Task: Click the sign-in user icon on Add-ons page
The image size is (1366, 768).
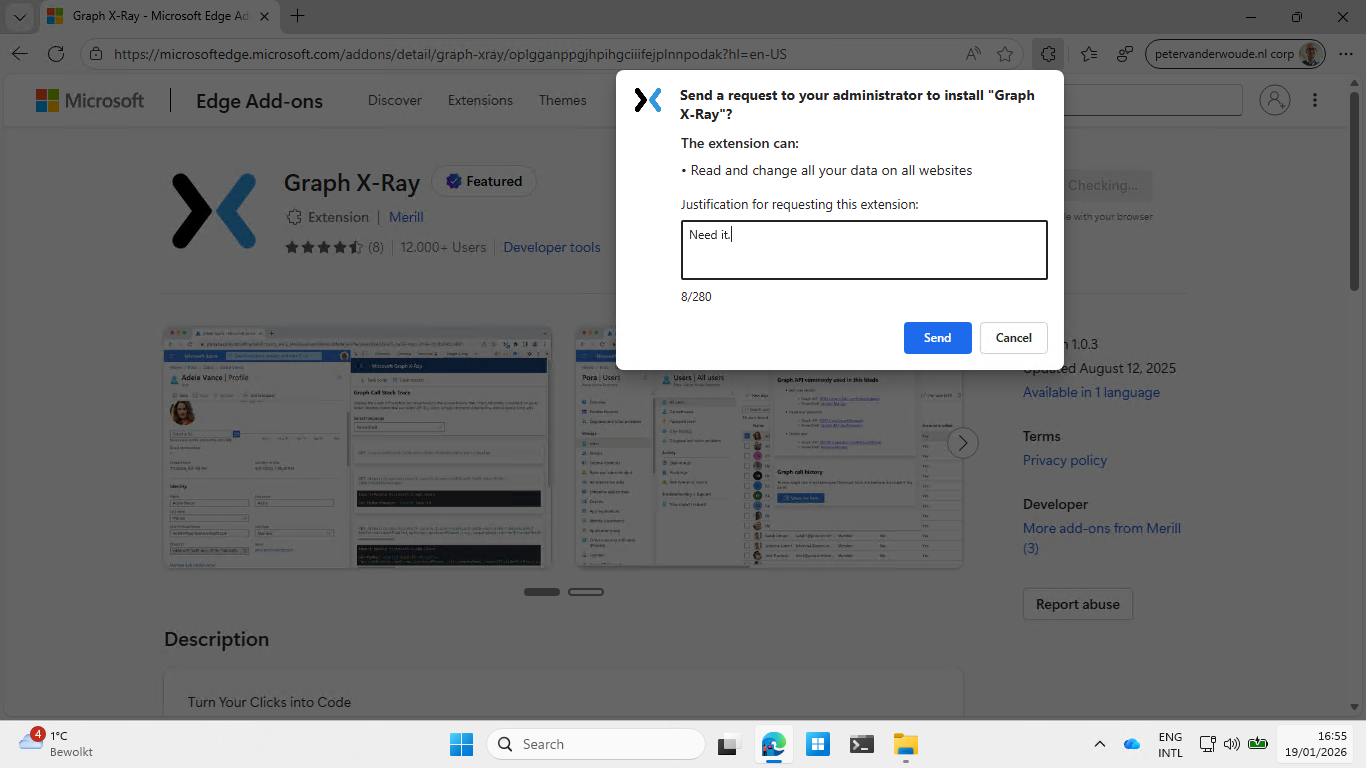Action: (x=1275, y=100)
